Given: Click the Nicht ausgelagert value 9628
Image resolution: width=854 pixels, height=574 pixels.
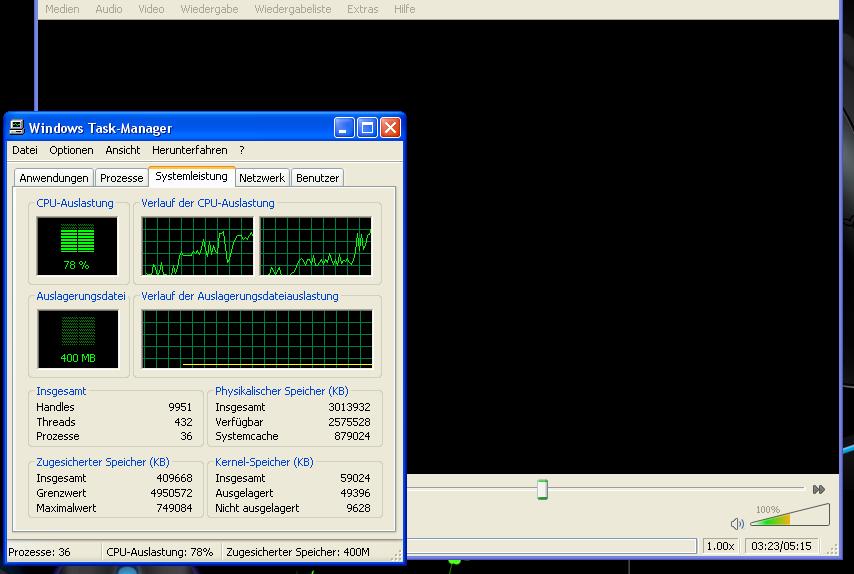Looking at the screenshot, I should 358,508.
